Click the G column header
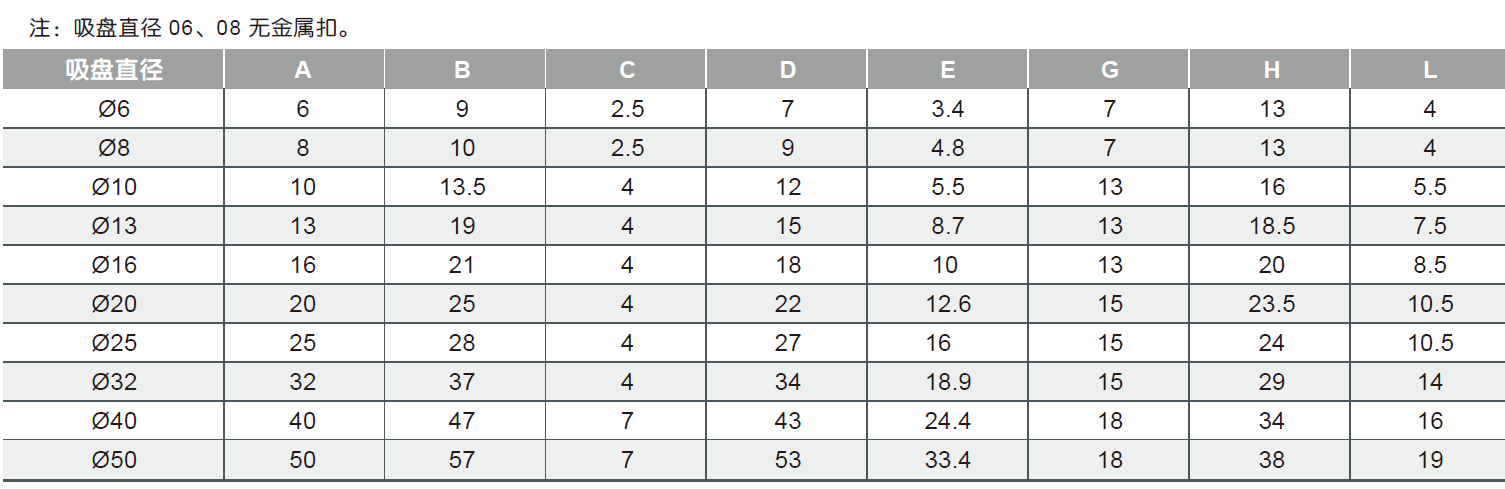 tap(1109, 70)
